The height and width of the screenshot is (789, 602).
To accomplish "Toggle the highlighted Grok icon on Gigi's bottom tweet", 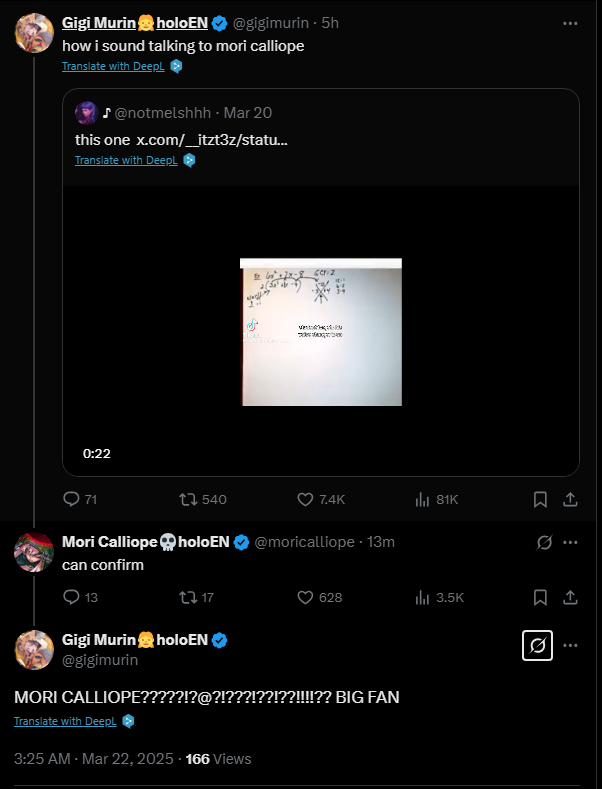I will pyautogui.click(x=538, y=645).
